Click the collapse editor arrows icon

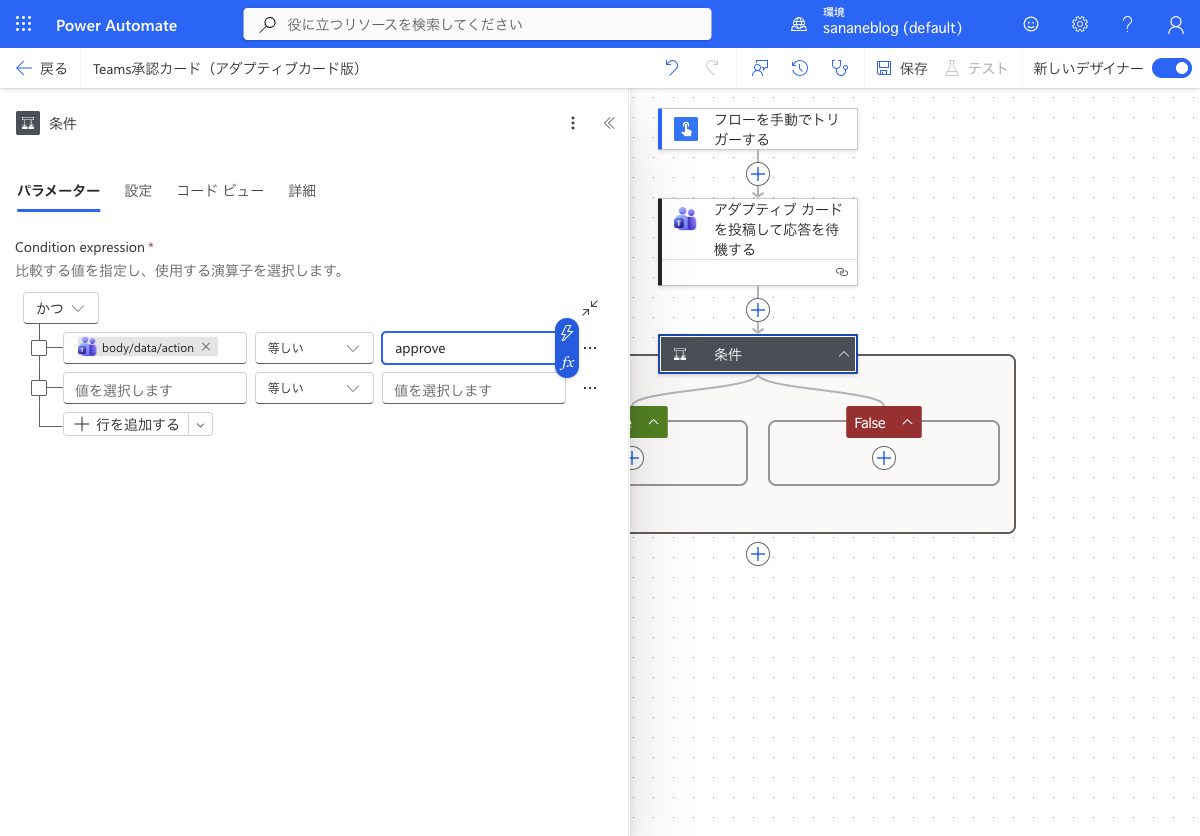[591, 307]
